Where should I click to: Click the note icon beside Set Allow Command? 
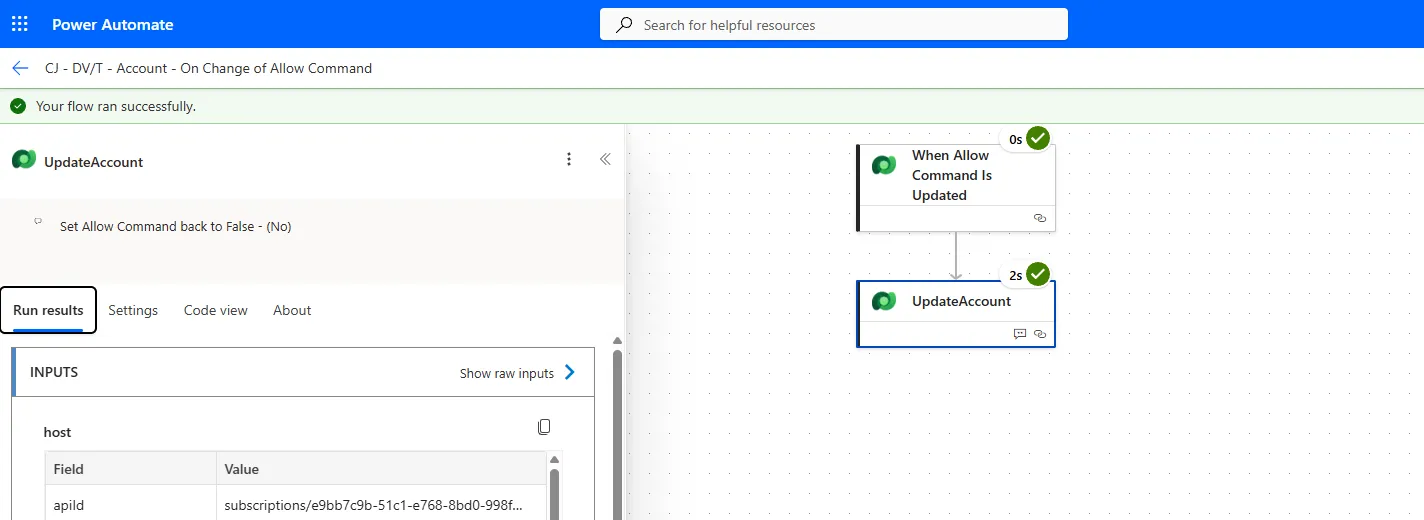[x=38, y=222]
